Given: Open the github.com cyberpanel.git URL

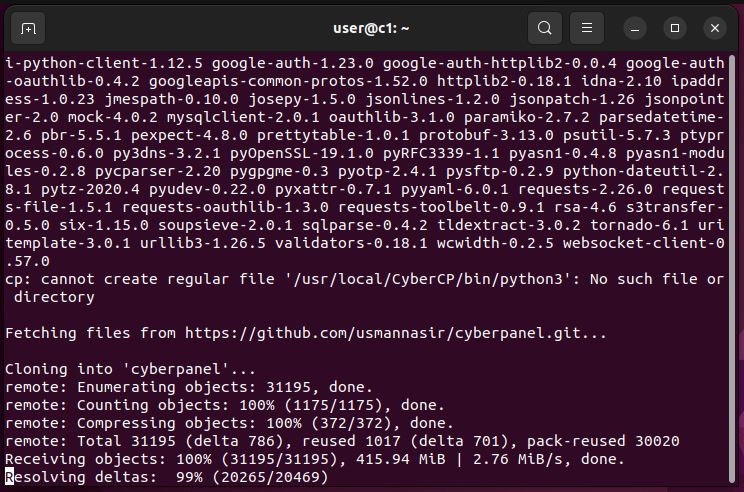Looking at the screenshot, I should (x=396, y=333).
